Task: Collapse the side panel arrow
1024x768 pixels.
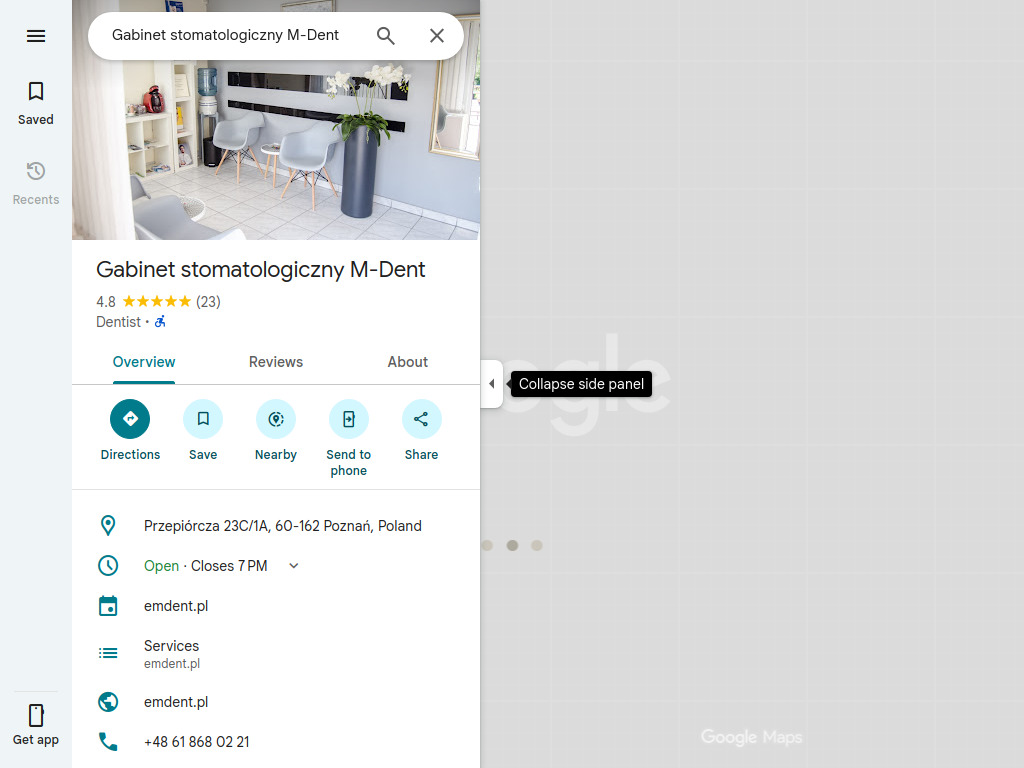Action: 492,384
